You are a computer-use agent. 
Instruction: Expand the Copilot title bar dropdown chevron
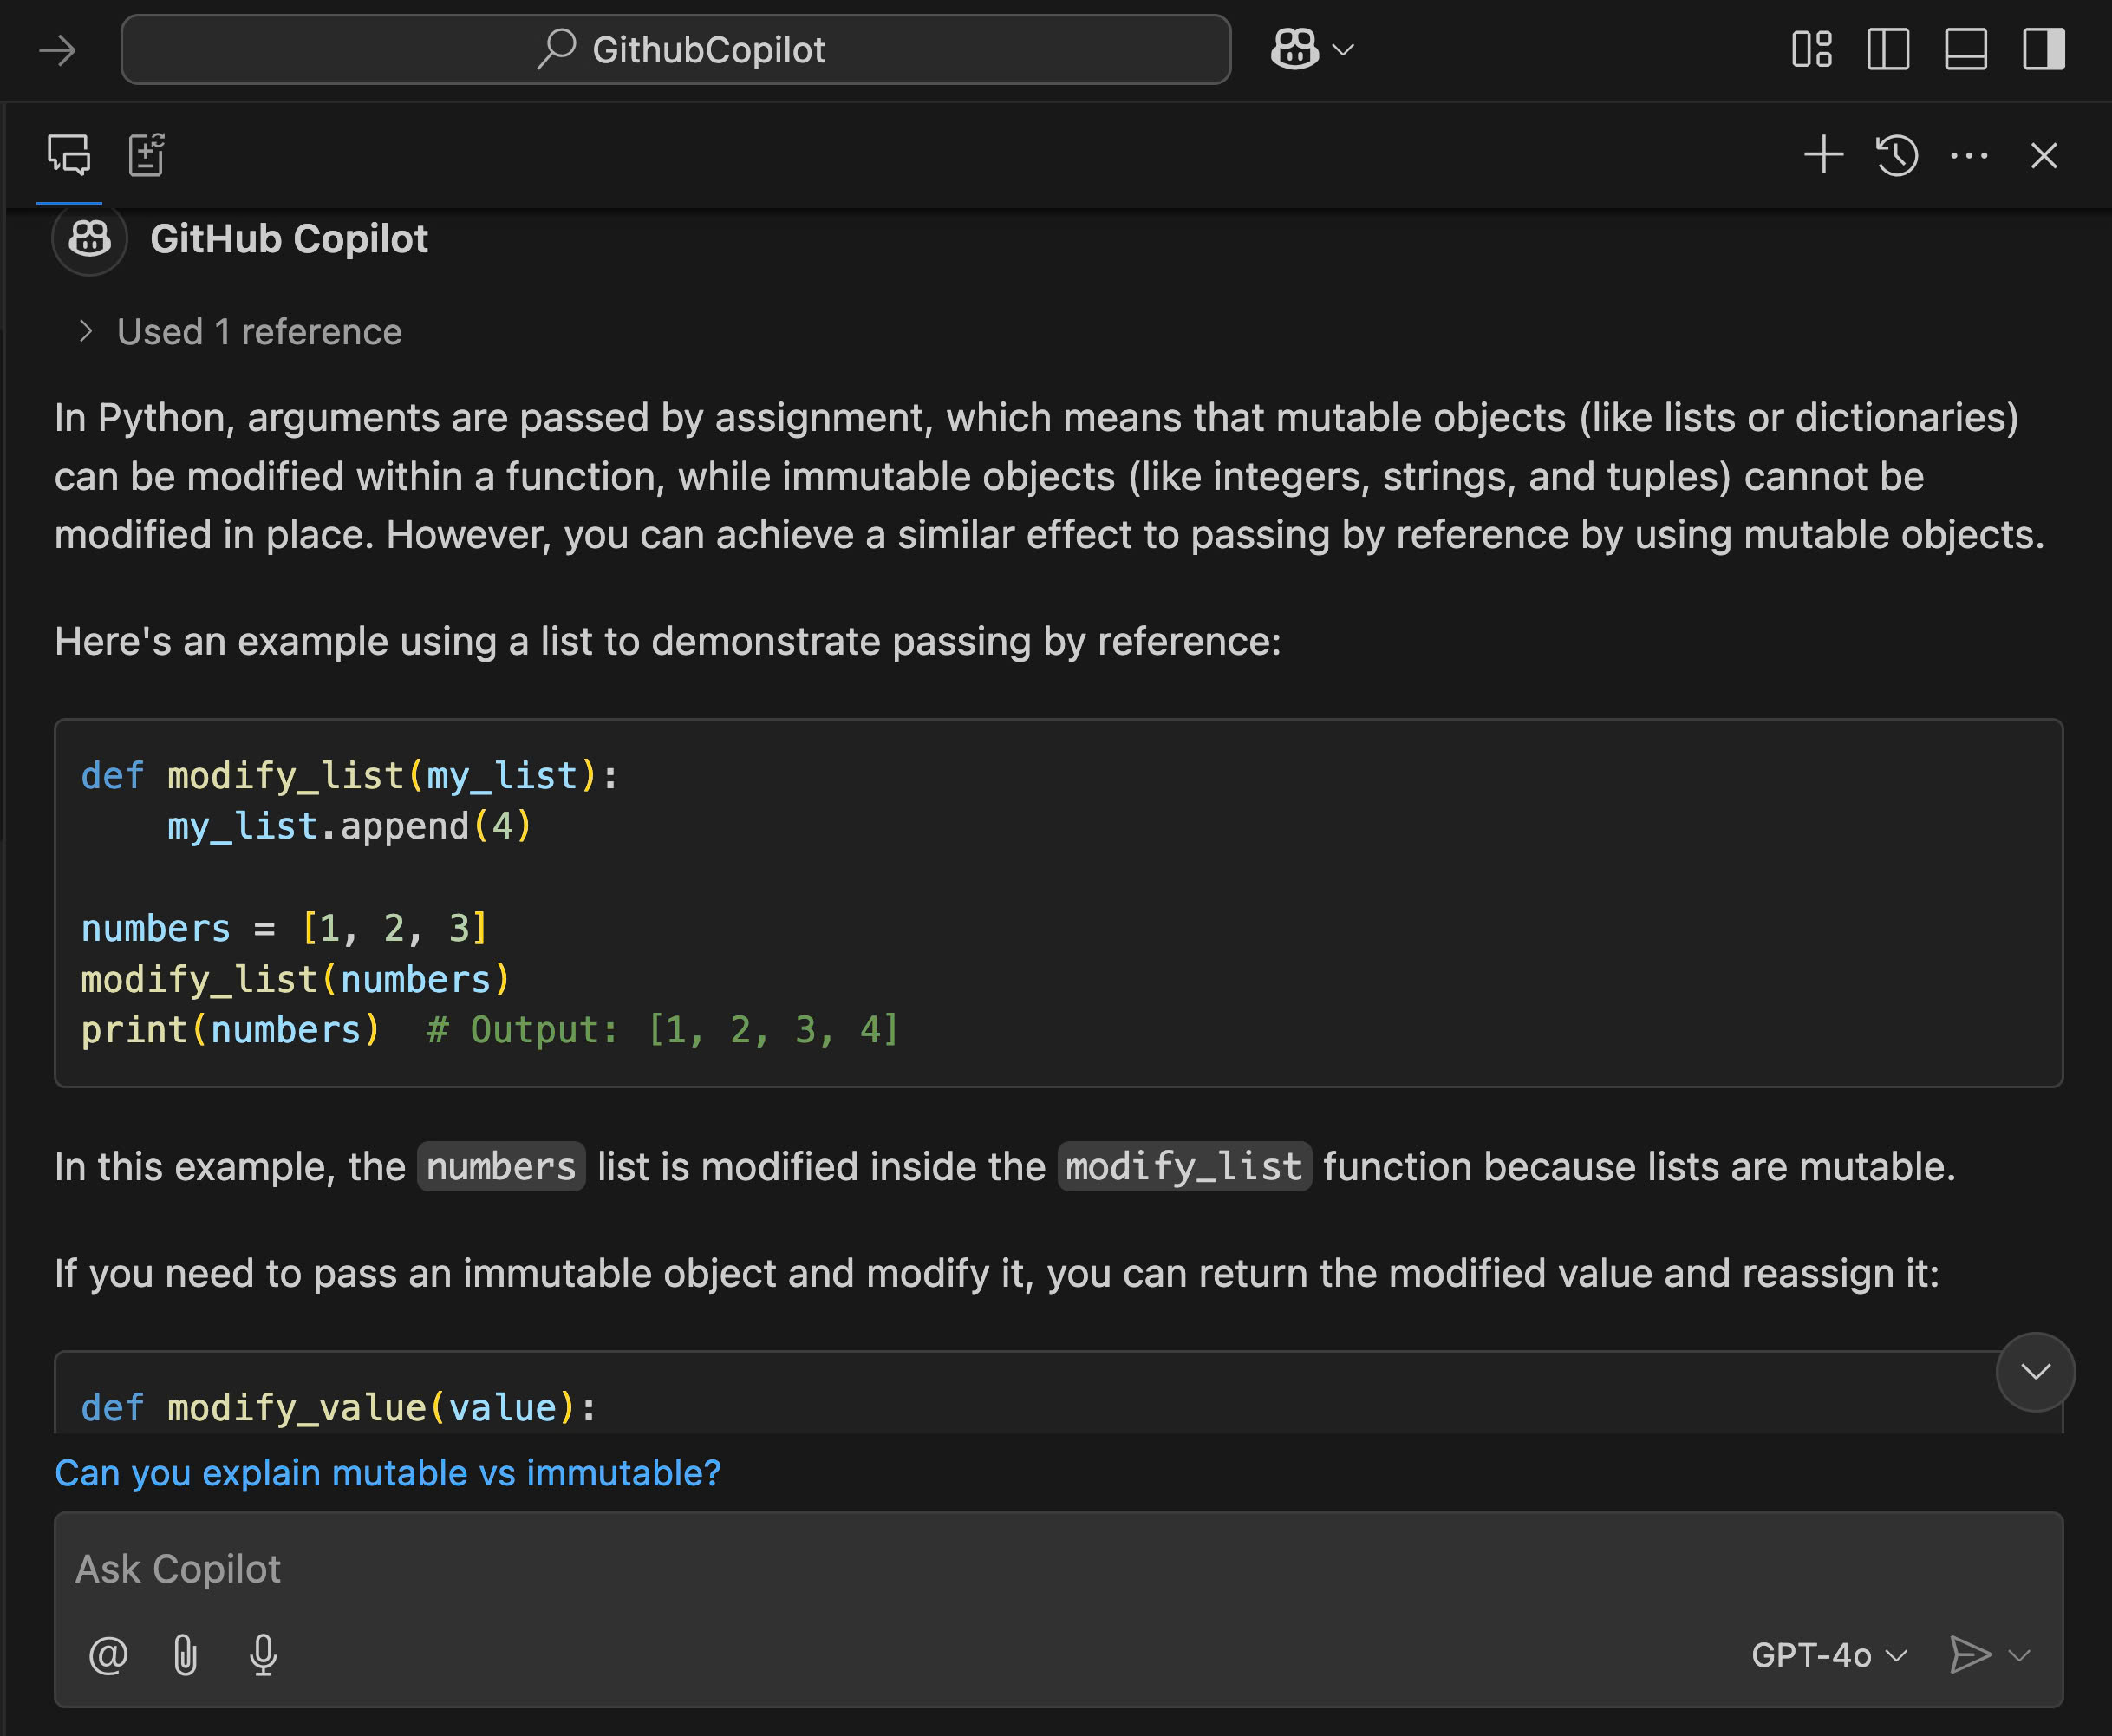tap(1344, 49)
